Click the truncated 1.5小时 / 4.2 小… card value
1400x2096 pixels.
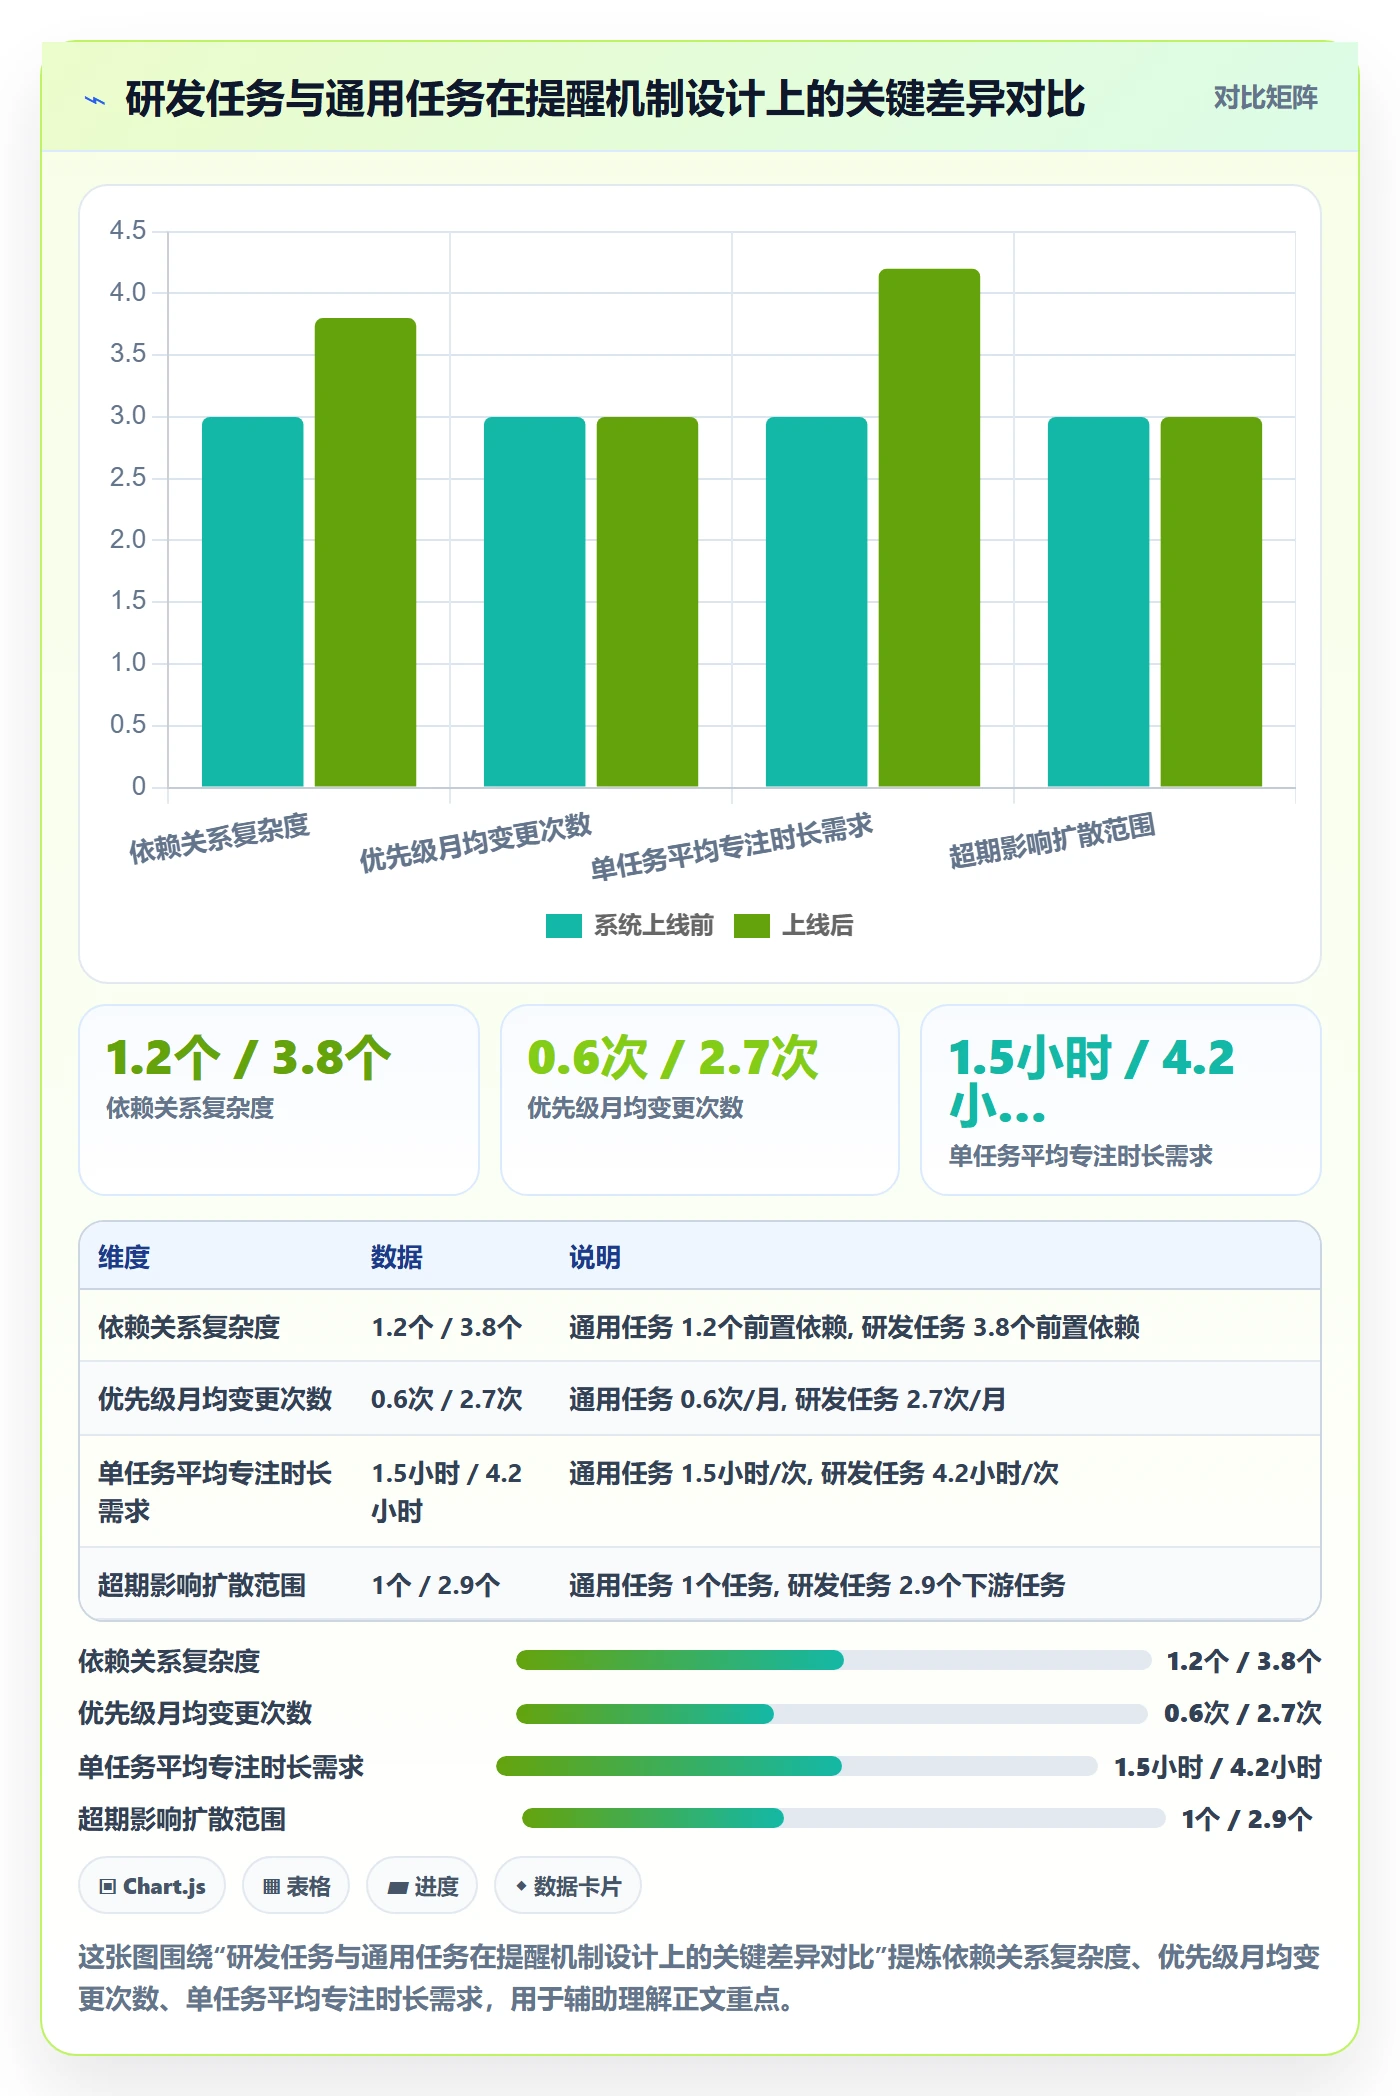point(1091,1082)
